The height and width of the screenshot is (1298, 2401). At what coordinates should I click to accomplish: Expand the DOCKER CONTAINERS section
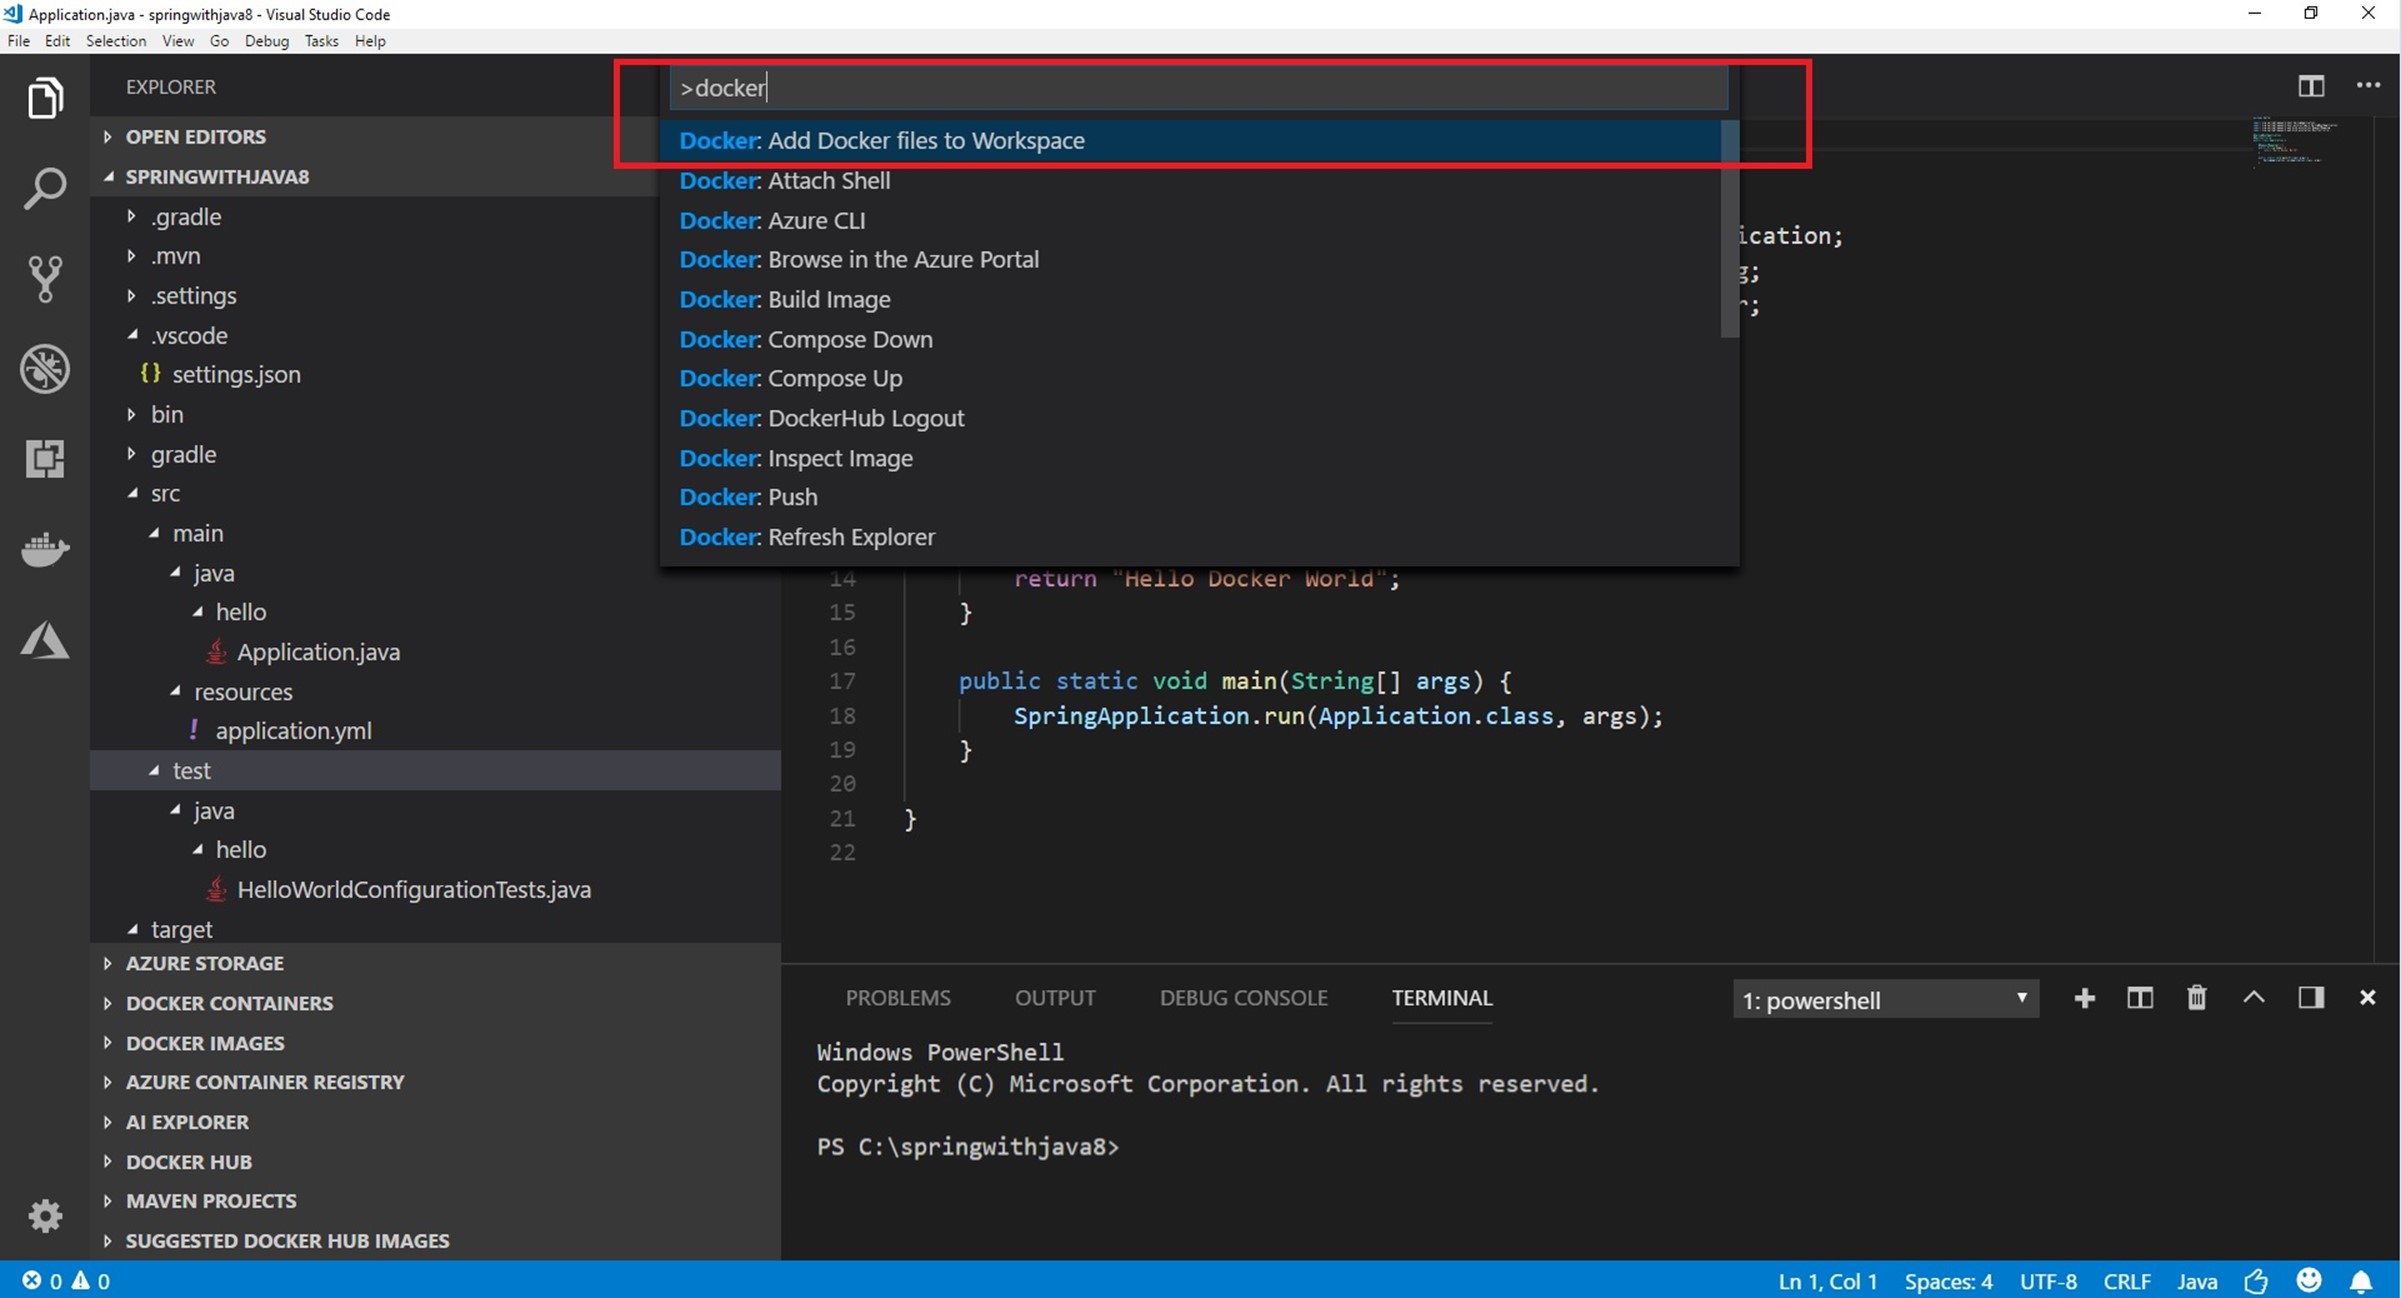coord(229,1003)
